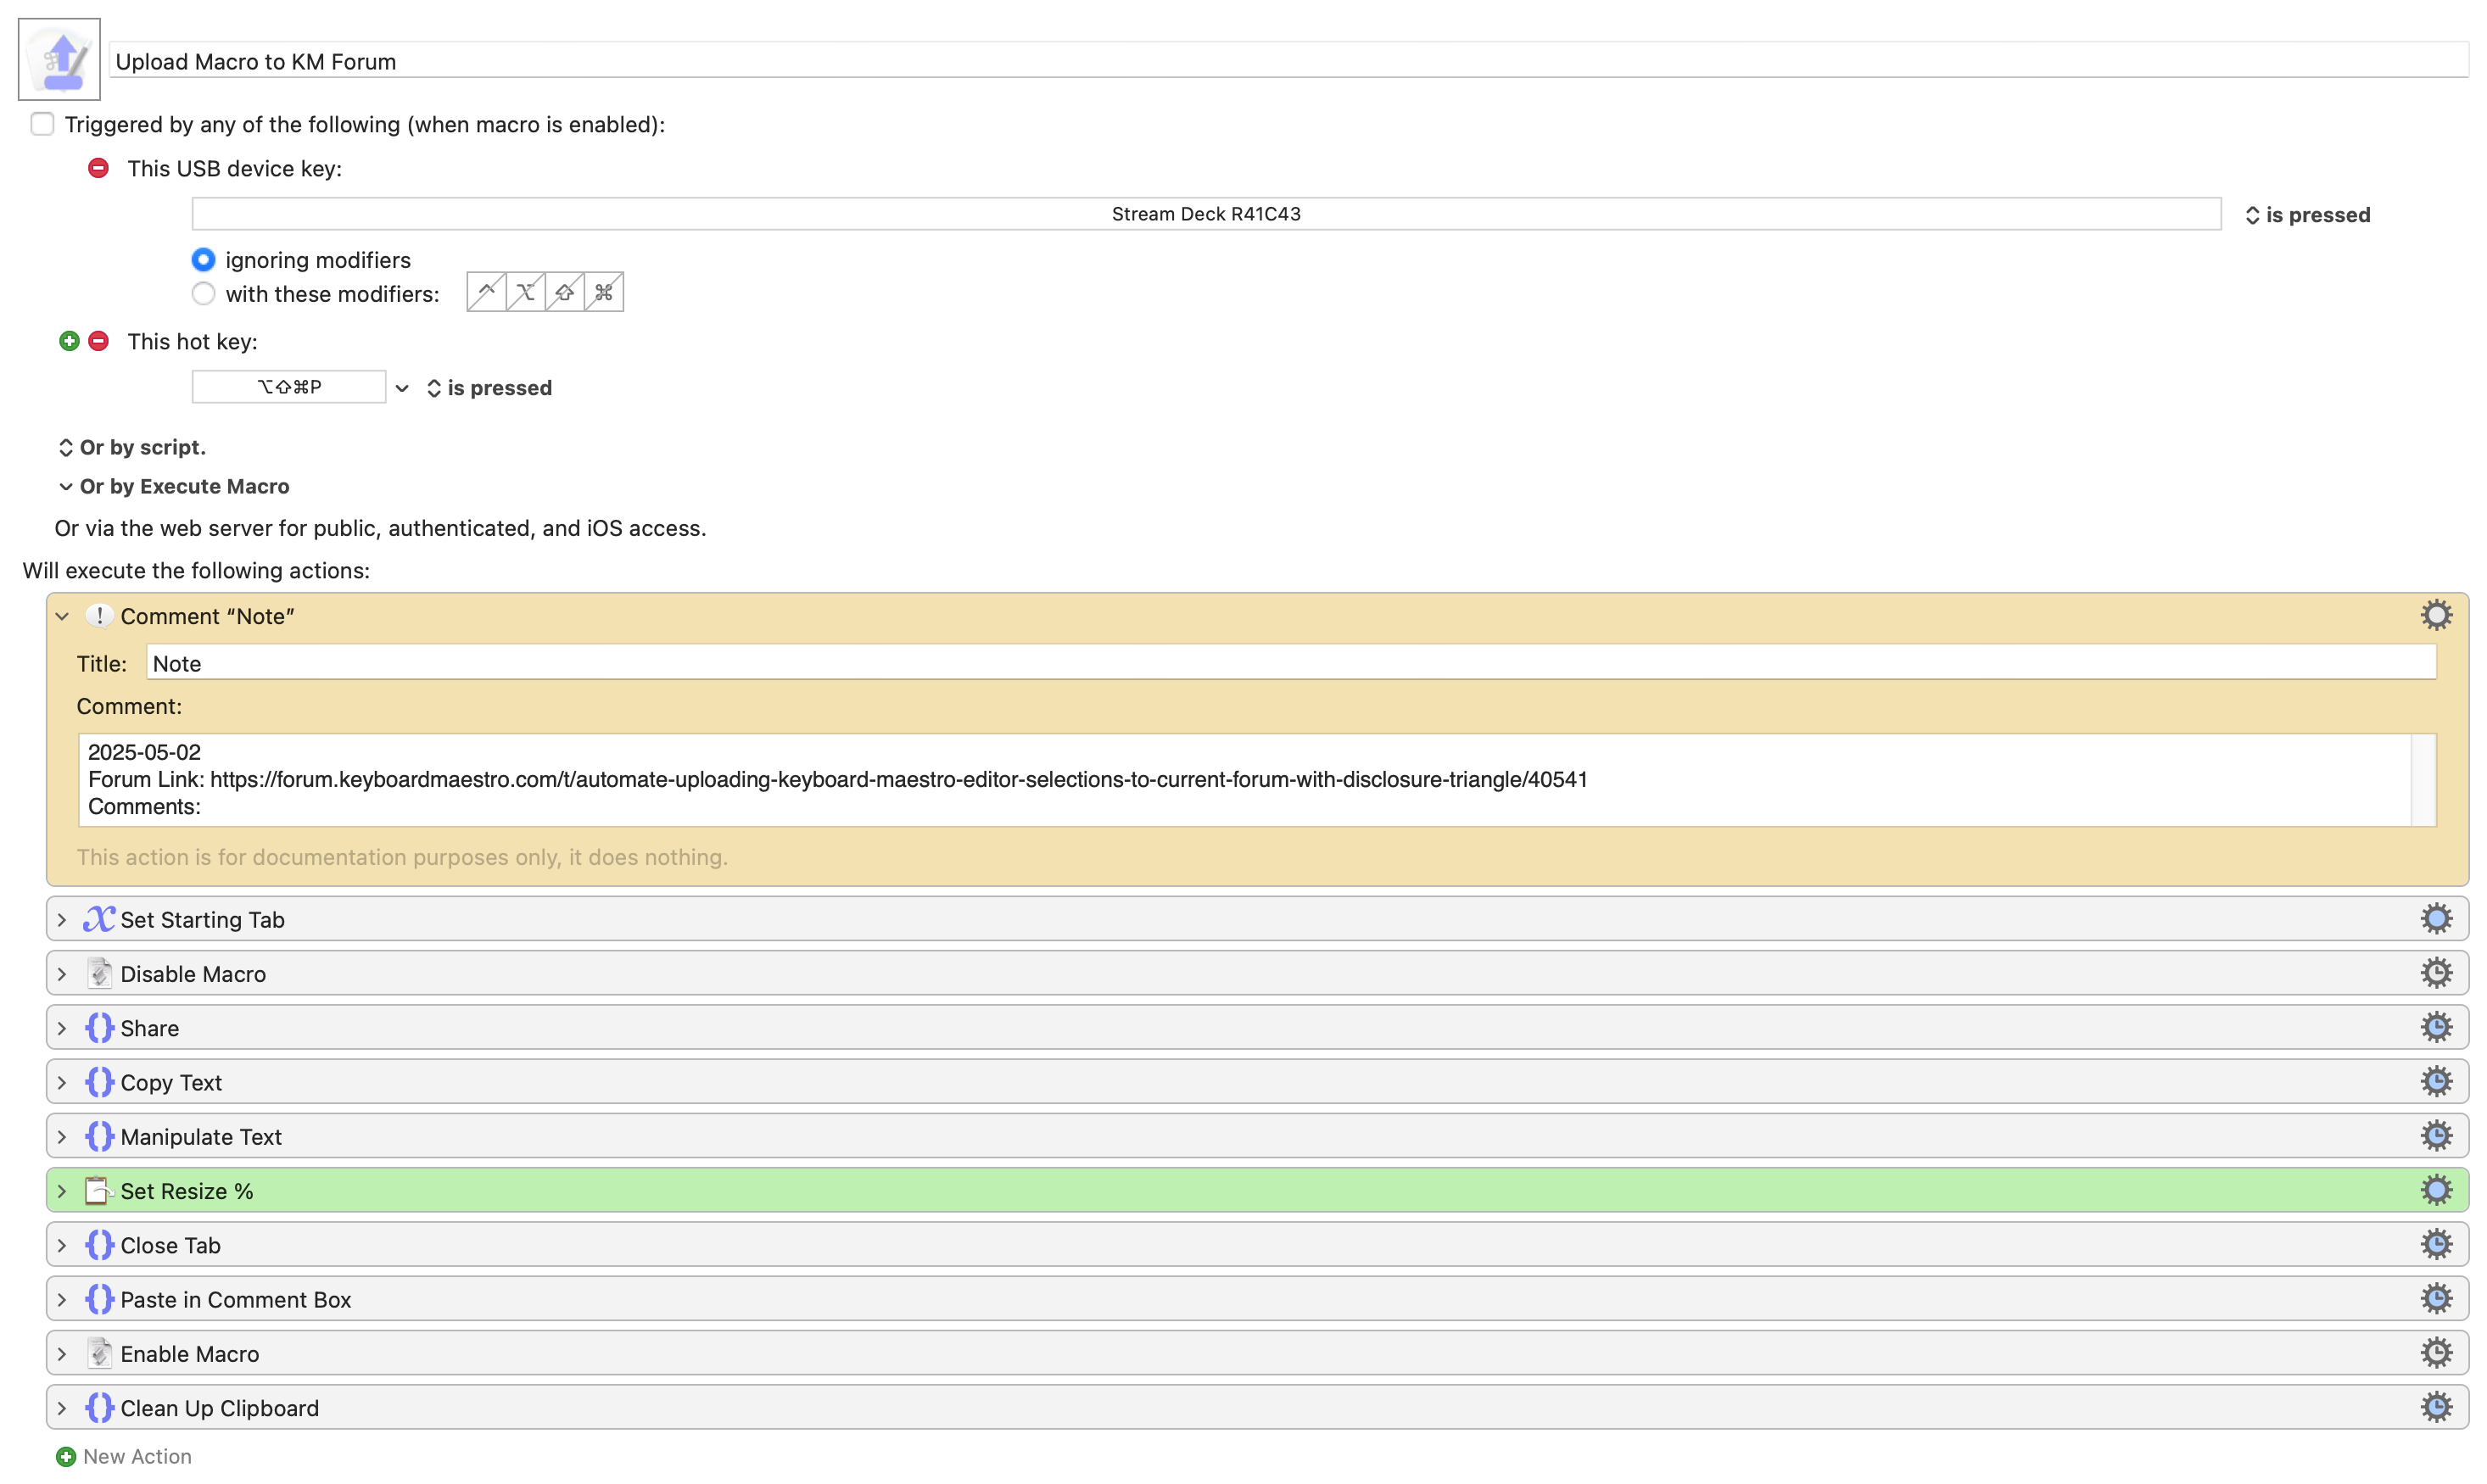Click the Manipulate Text braces icon
Viewport: 2487px width, 1484px height.
click(x=99, y=1136)
